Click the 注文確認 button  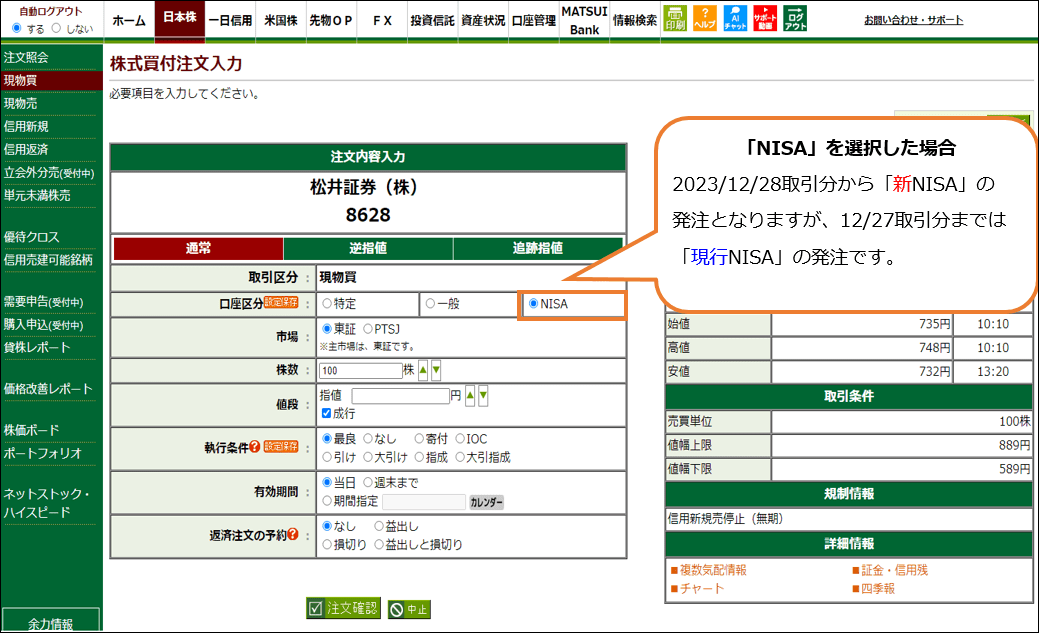pos(343,608)
